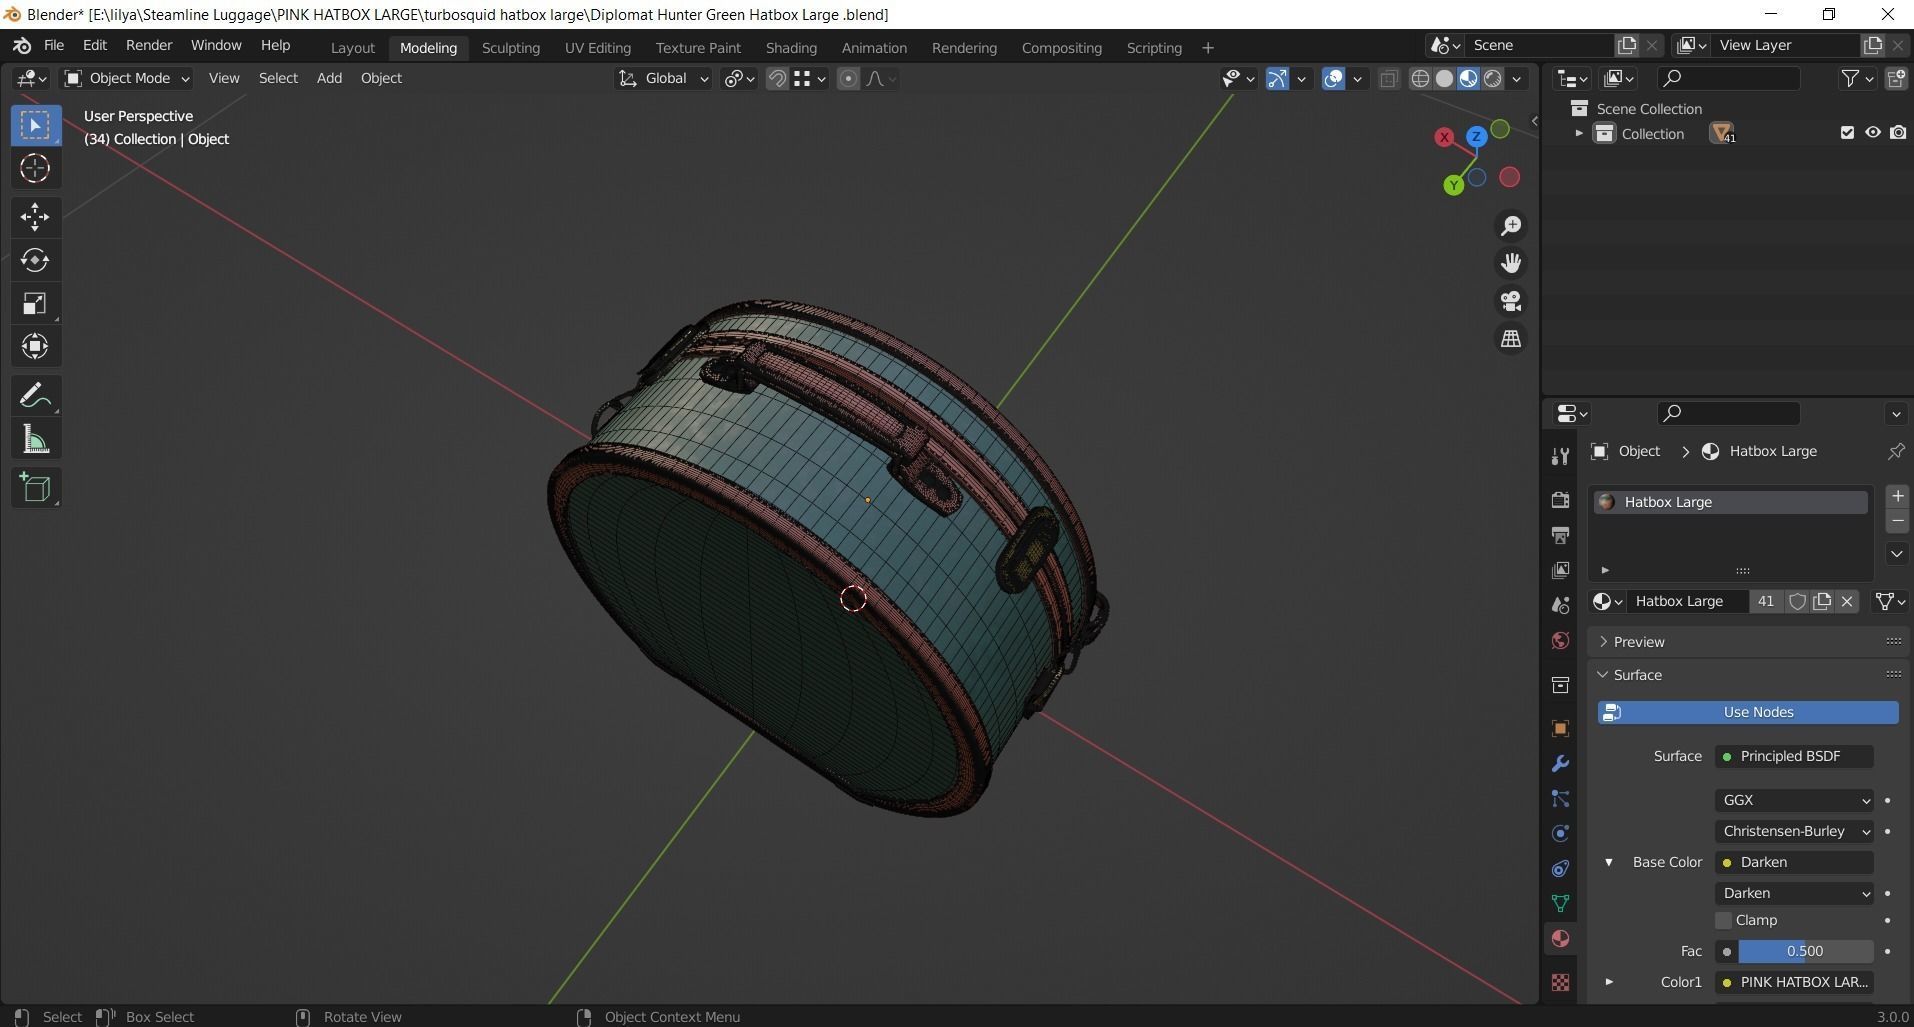Toggle viewport gizmos display
Image resolution: width=1914 pixels, height=1027 pixels.
(1277, 78)
